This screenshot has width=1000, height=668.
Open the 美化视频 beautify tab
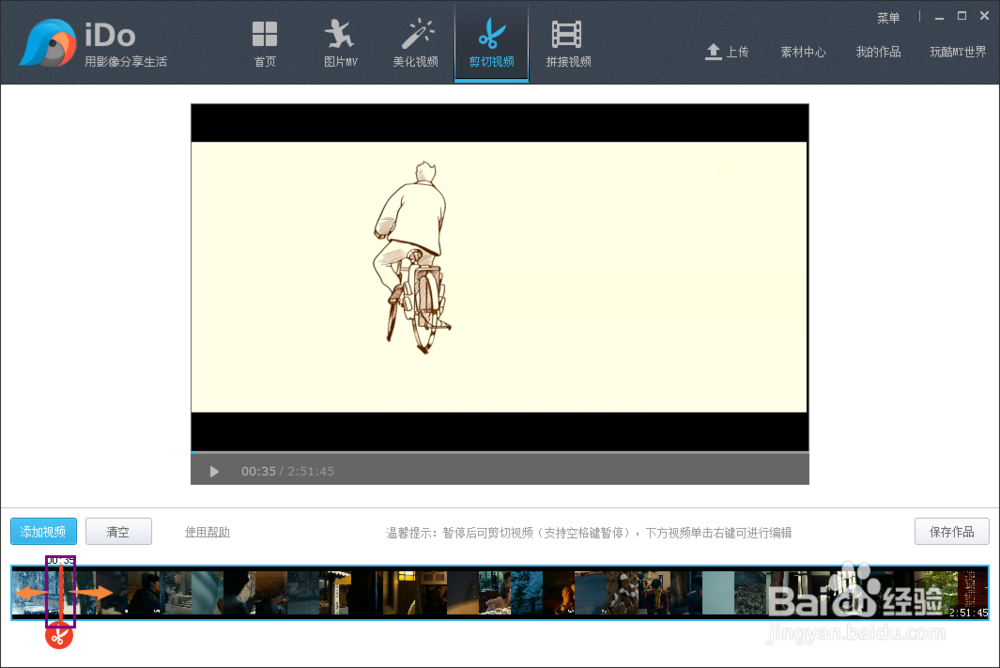(415, 43)
